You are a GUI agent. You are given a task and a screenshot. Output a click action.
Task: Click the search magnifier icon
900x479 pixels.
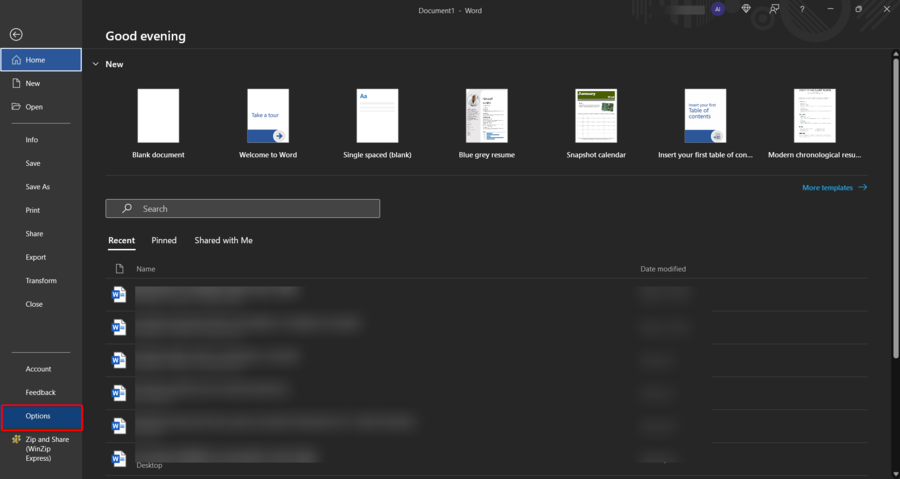point(127,208)
